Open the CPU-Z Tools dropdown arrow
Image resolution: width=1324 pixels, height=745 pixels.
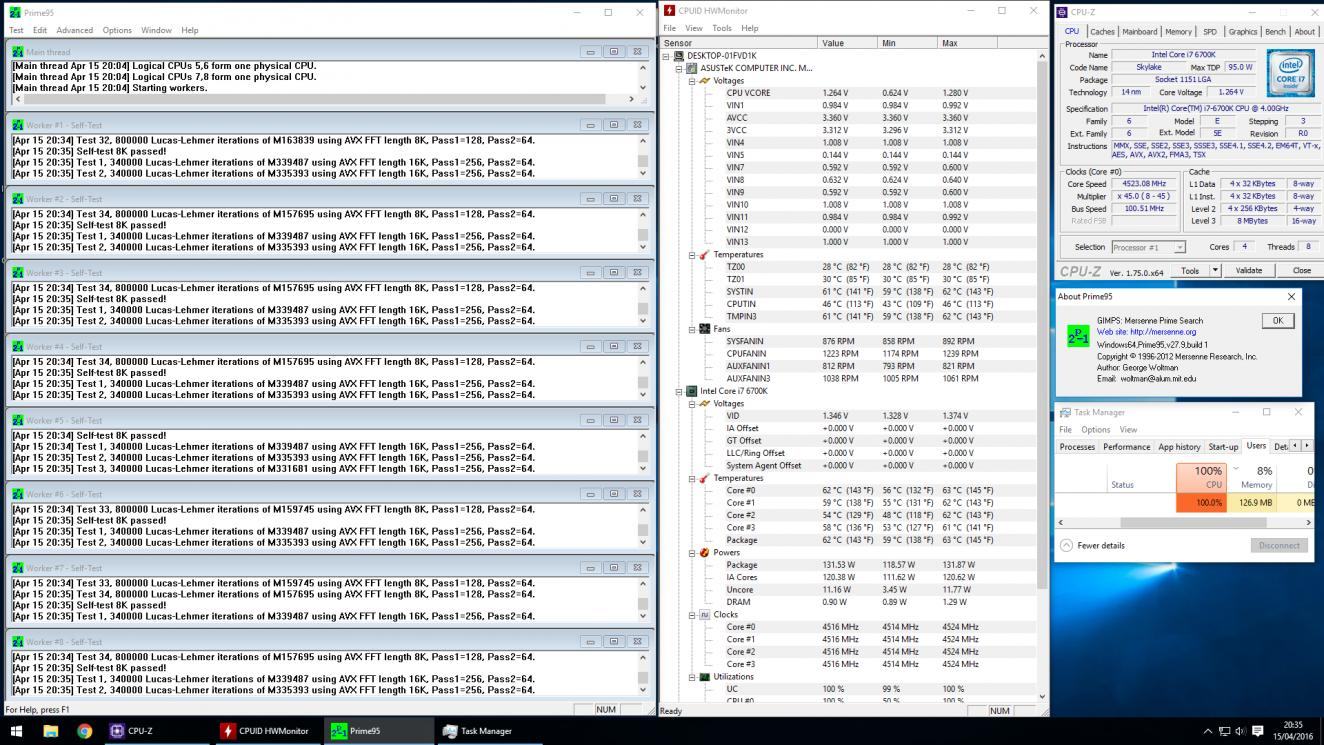click(x=1215, y=270)
